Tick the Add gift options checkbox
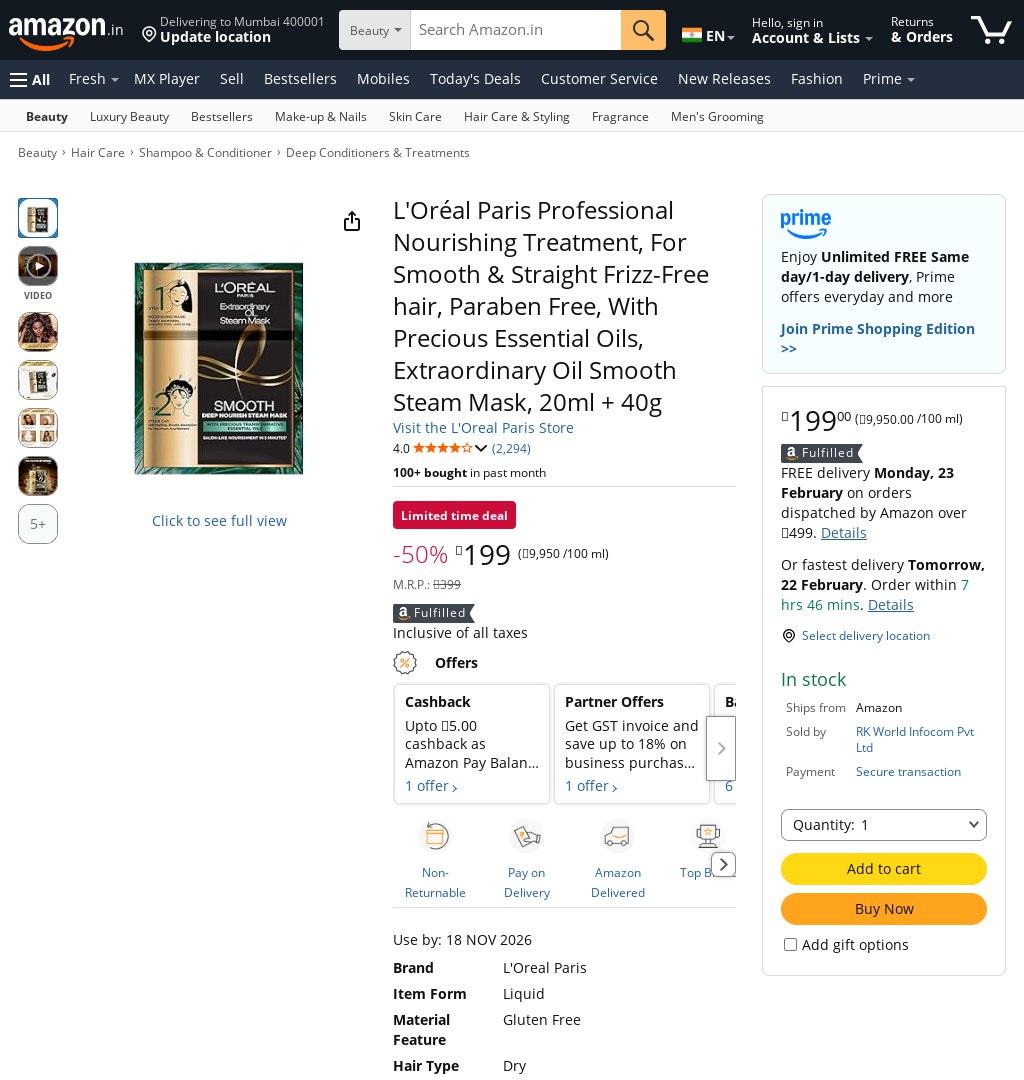Viewport: 1024px width, 1080px height. (791, 944)
